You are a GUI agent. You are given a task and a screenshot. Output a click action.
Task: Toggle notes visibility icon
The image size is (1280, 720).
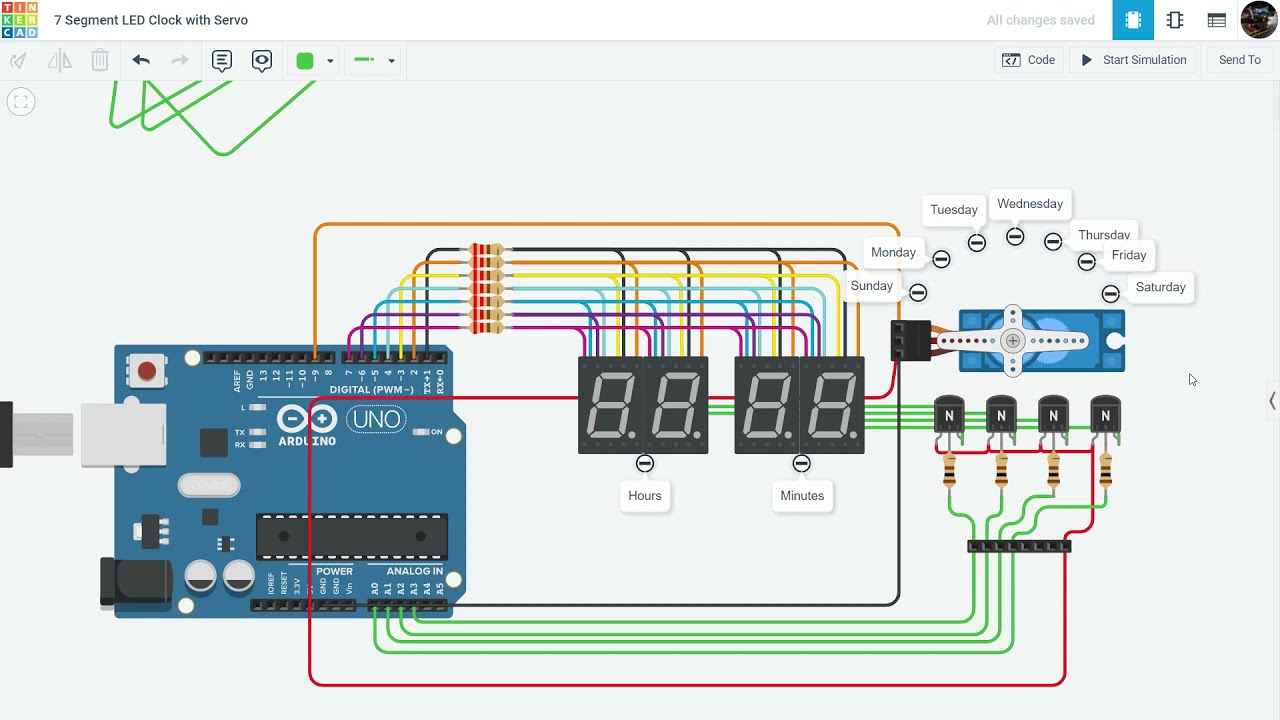(x=262, y=61)
